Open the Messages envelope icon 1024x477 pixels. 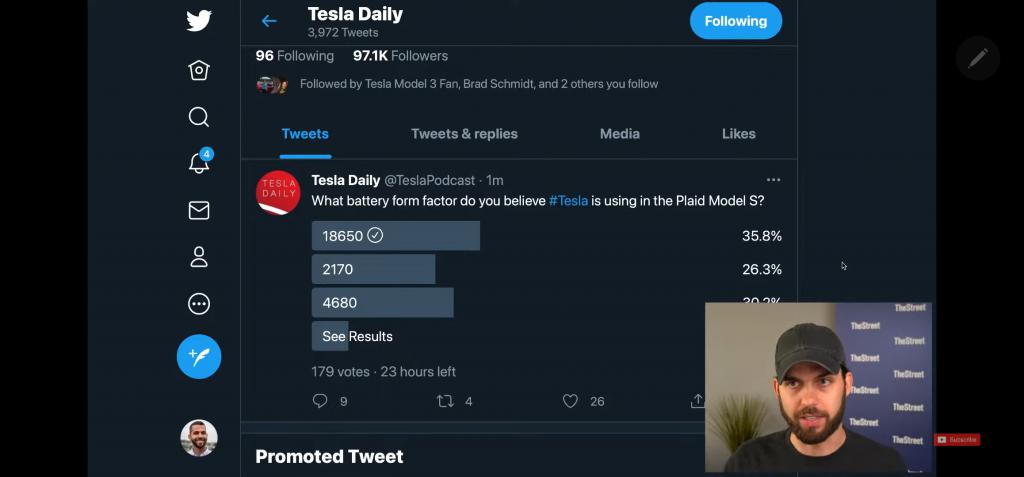pos(199,210)
